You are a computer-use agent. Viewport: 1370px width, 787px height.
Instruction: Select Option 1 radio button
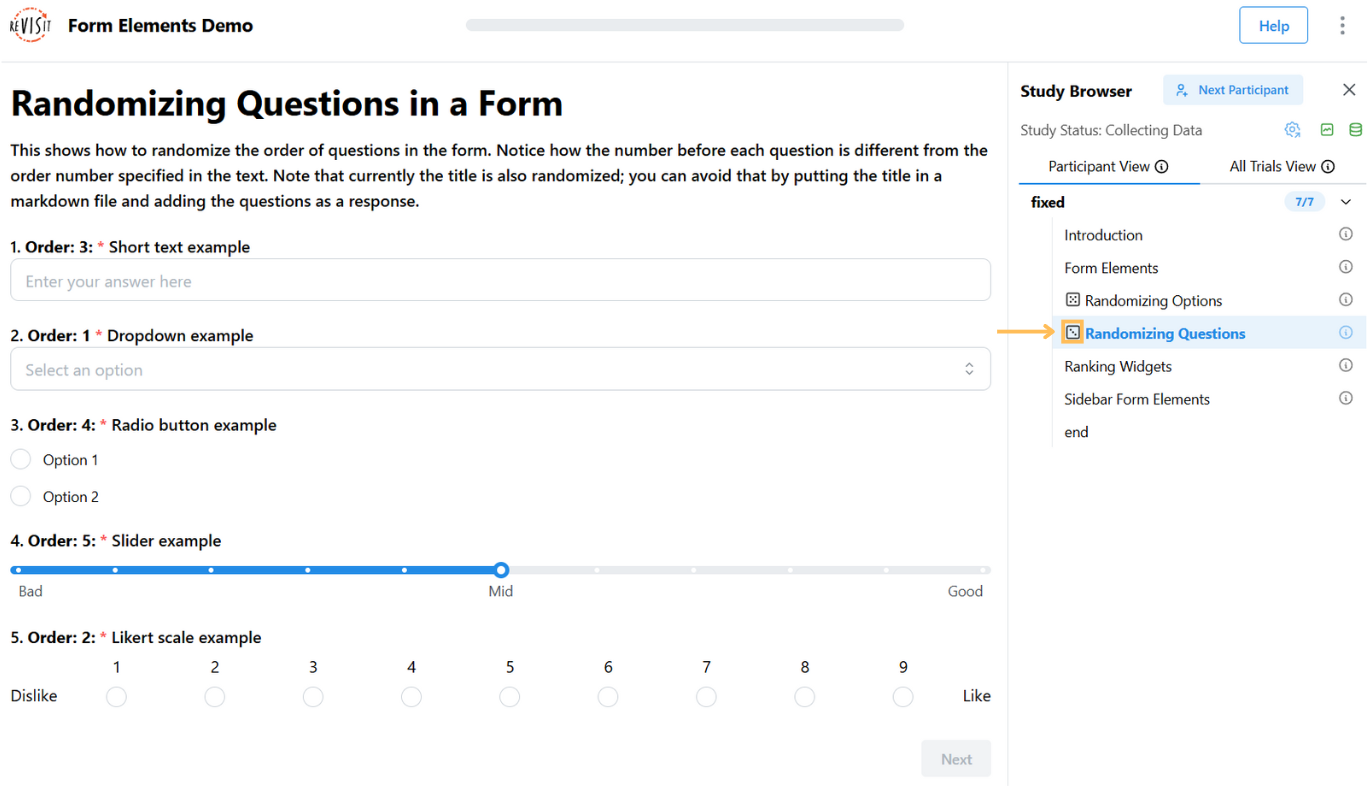pos(20,459)
